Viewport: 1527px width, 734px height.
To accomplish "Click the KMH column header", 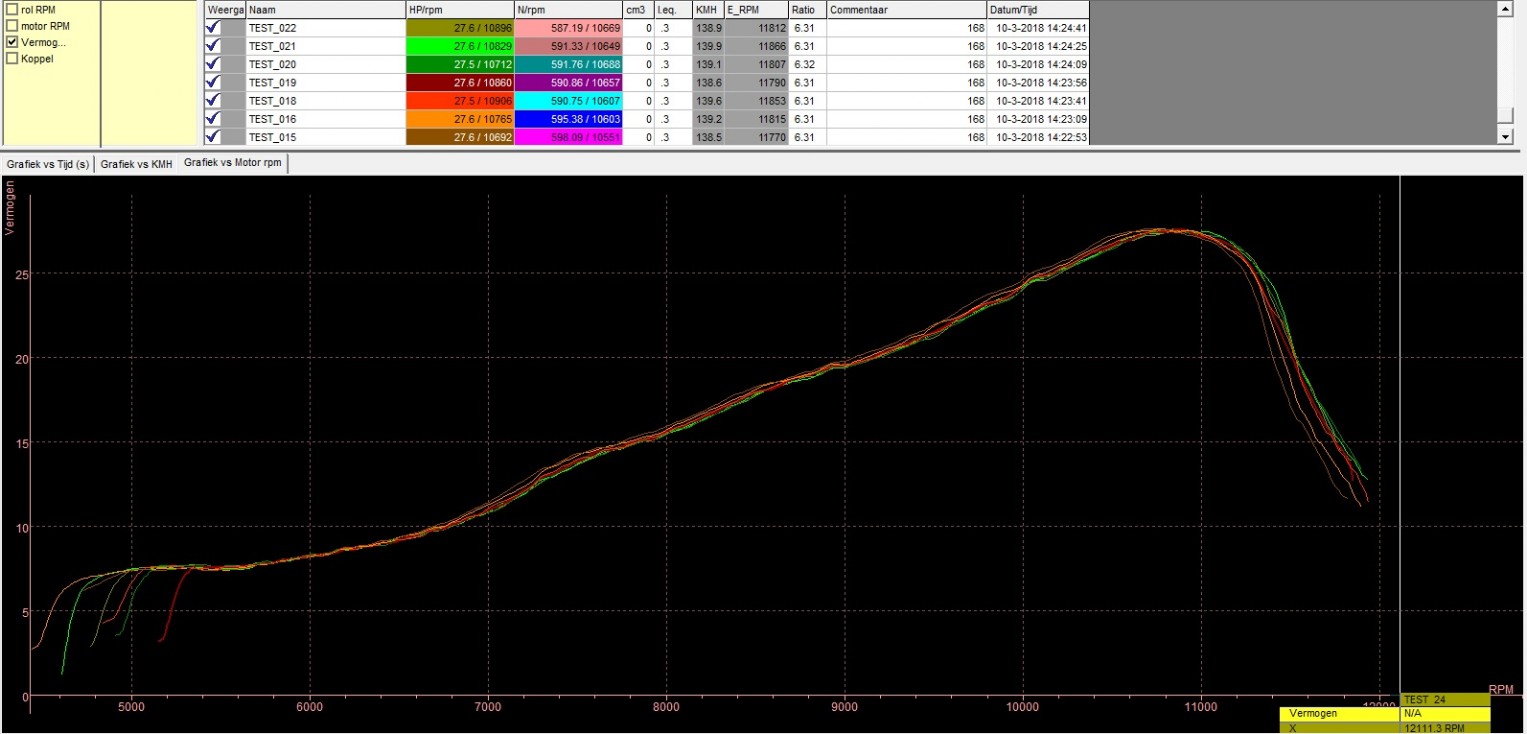I will pos(709,9).
